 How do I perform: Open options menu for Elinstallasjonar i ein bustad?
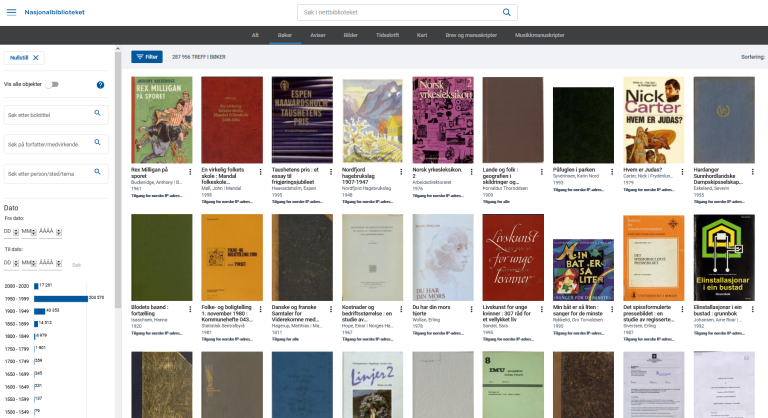752,309
